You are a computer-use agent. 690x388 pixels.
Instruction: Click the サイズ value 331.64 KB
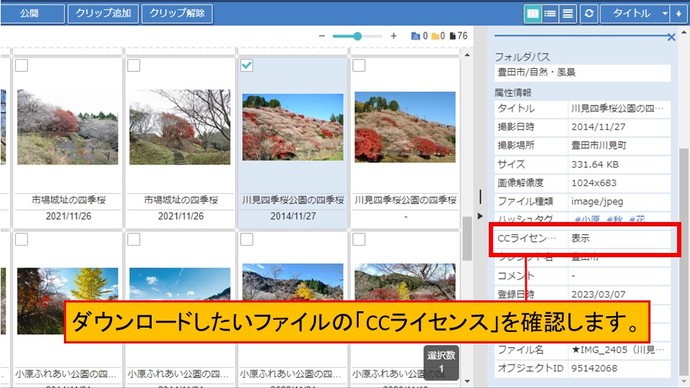click(595, 165)
